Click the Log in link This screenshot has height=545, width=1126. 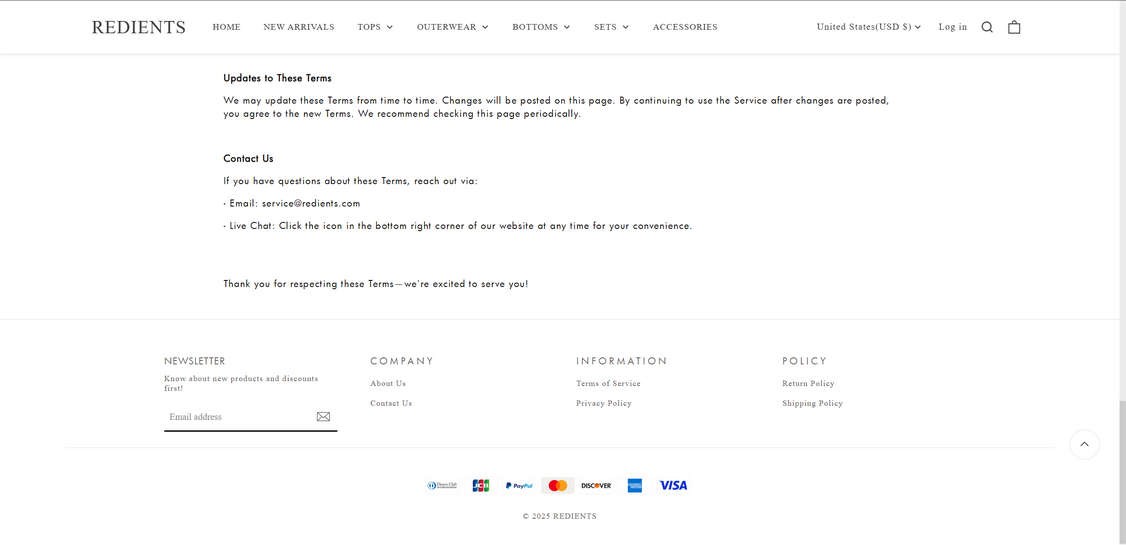pos(952,27)
